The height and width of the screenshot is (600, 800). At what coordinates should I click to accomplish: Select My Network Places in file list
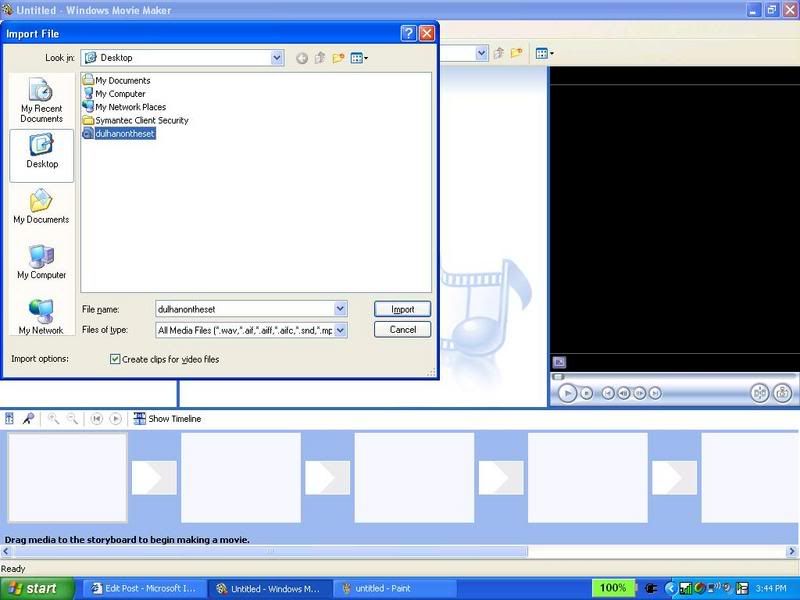124,107
